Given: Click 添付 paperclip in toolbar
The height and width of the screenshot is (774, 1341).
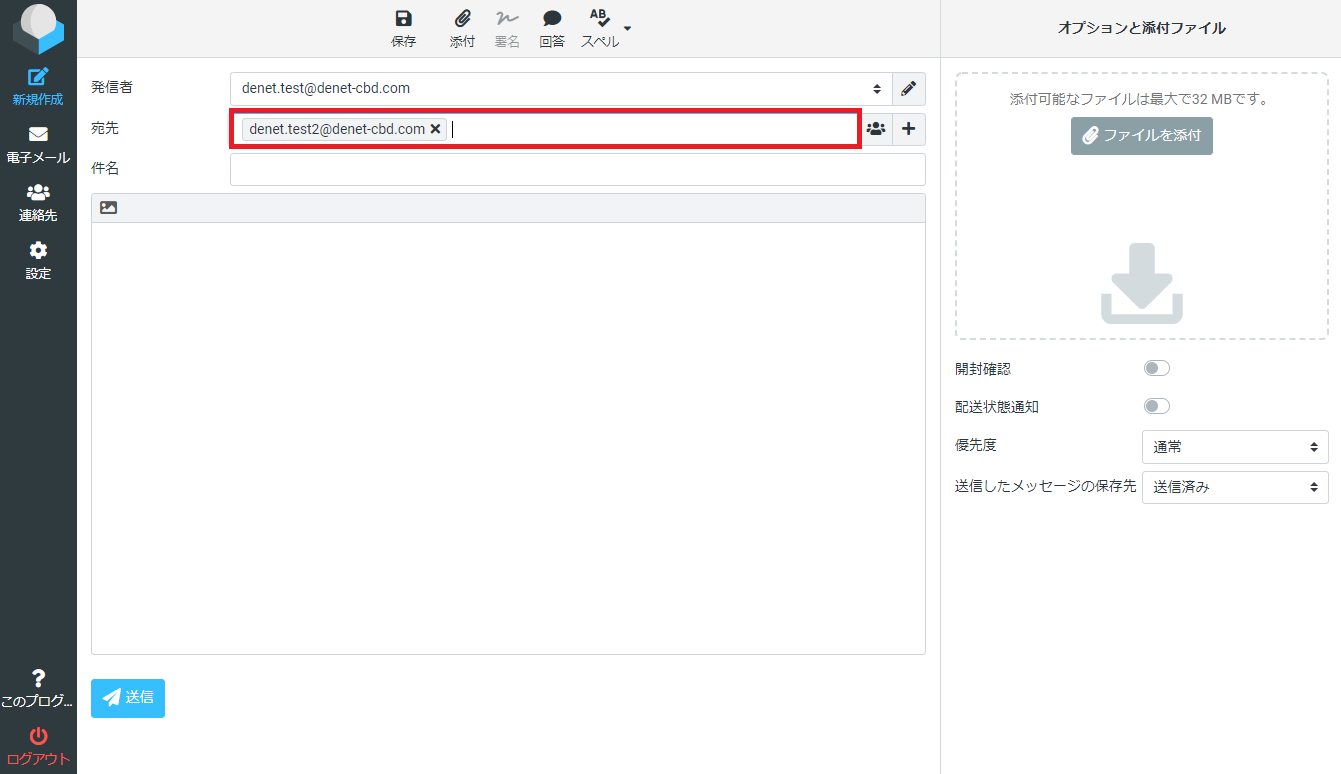Looking at the screenshot, I should tap(462, 29).
